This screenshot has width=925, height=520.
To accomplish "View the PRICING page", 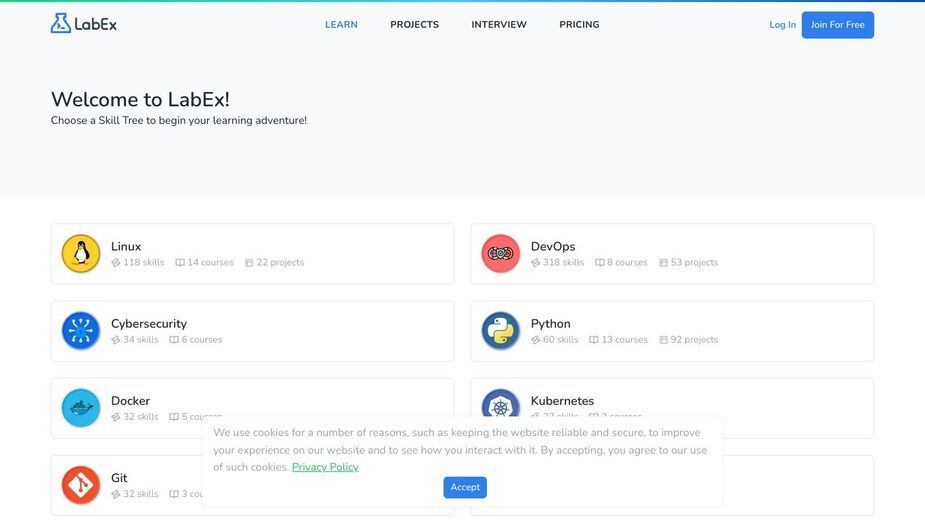I will 579,24.
